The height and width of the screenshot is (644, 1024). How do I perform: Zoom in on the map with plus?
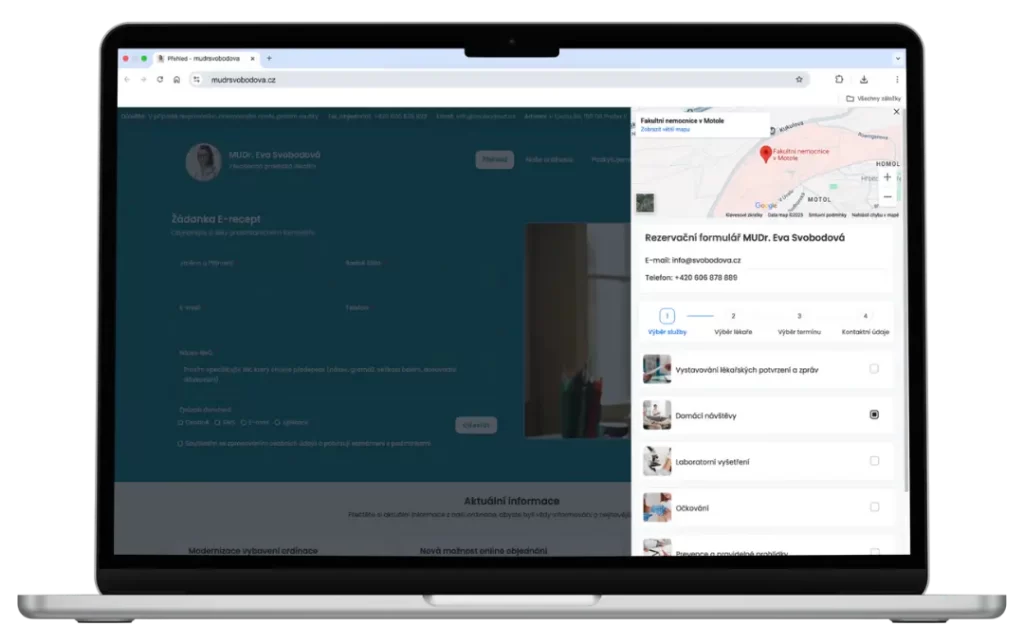(888, 177)
